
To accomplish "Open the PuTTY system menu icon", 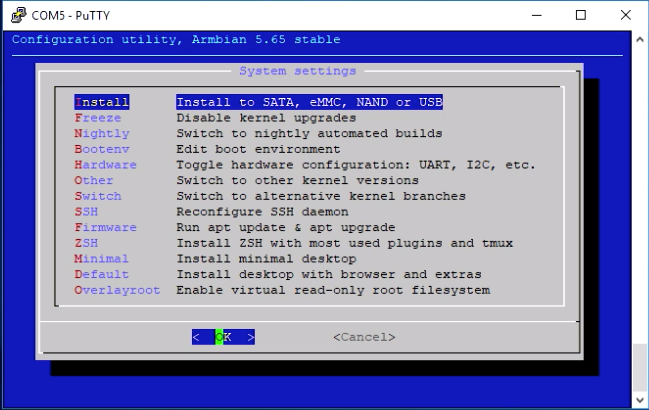I will pyautogui.click(x=19, y=15).
